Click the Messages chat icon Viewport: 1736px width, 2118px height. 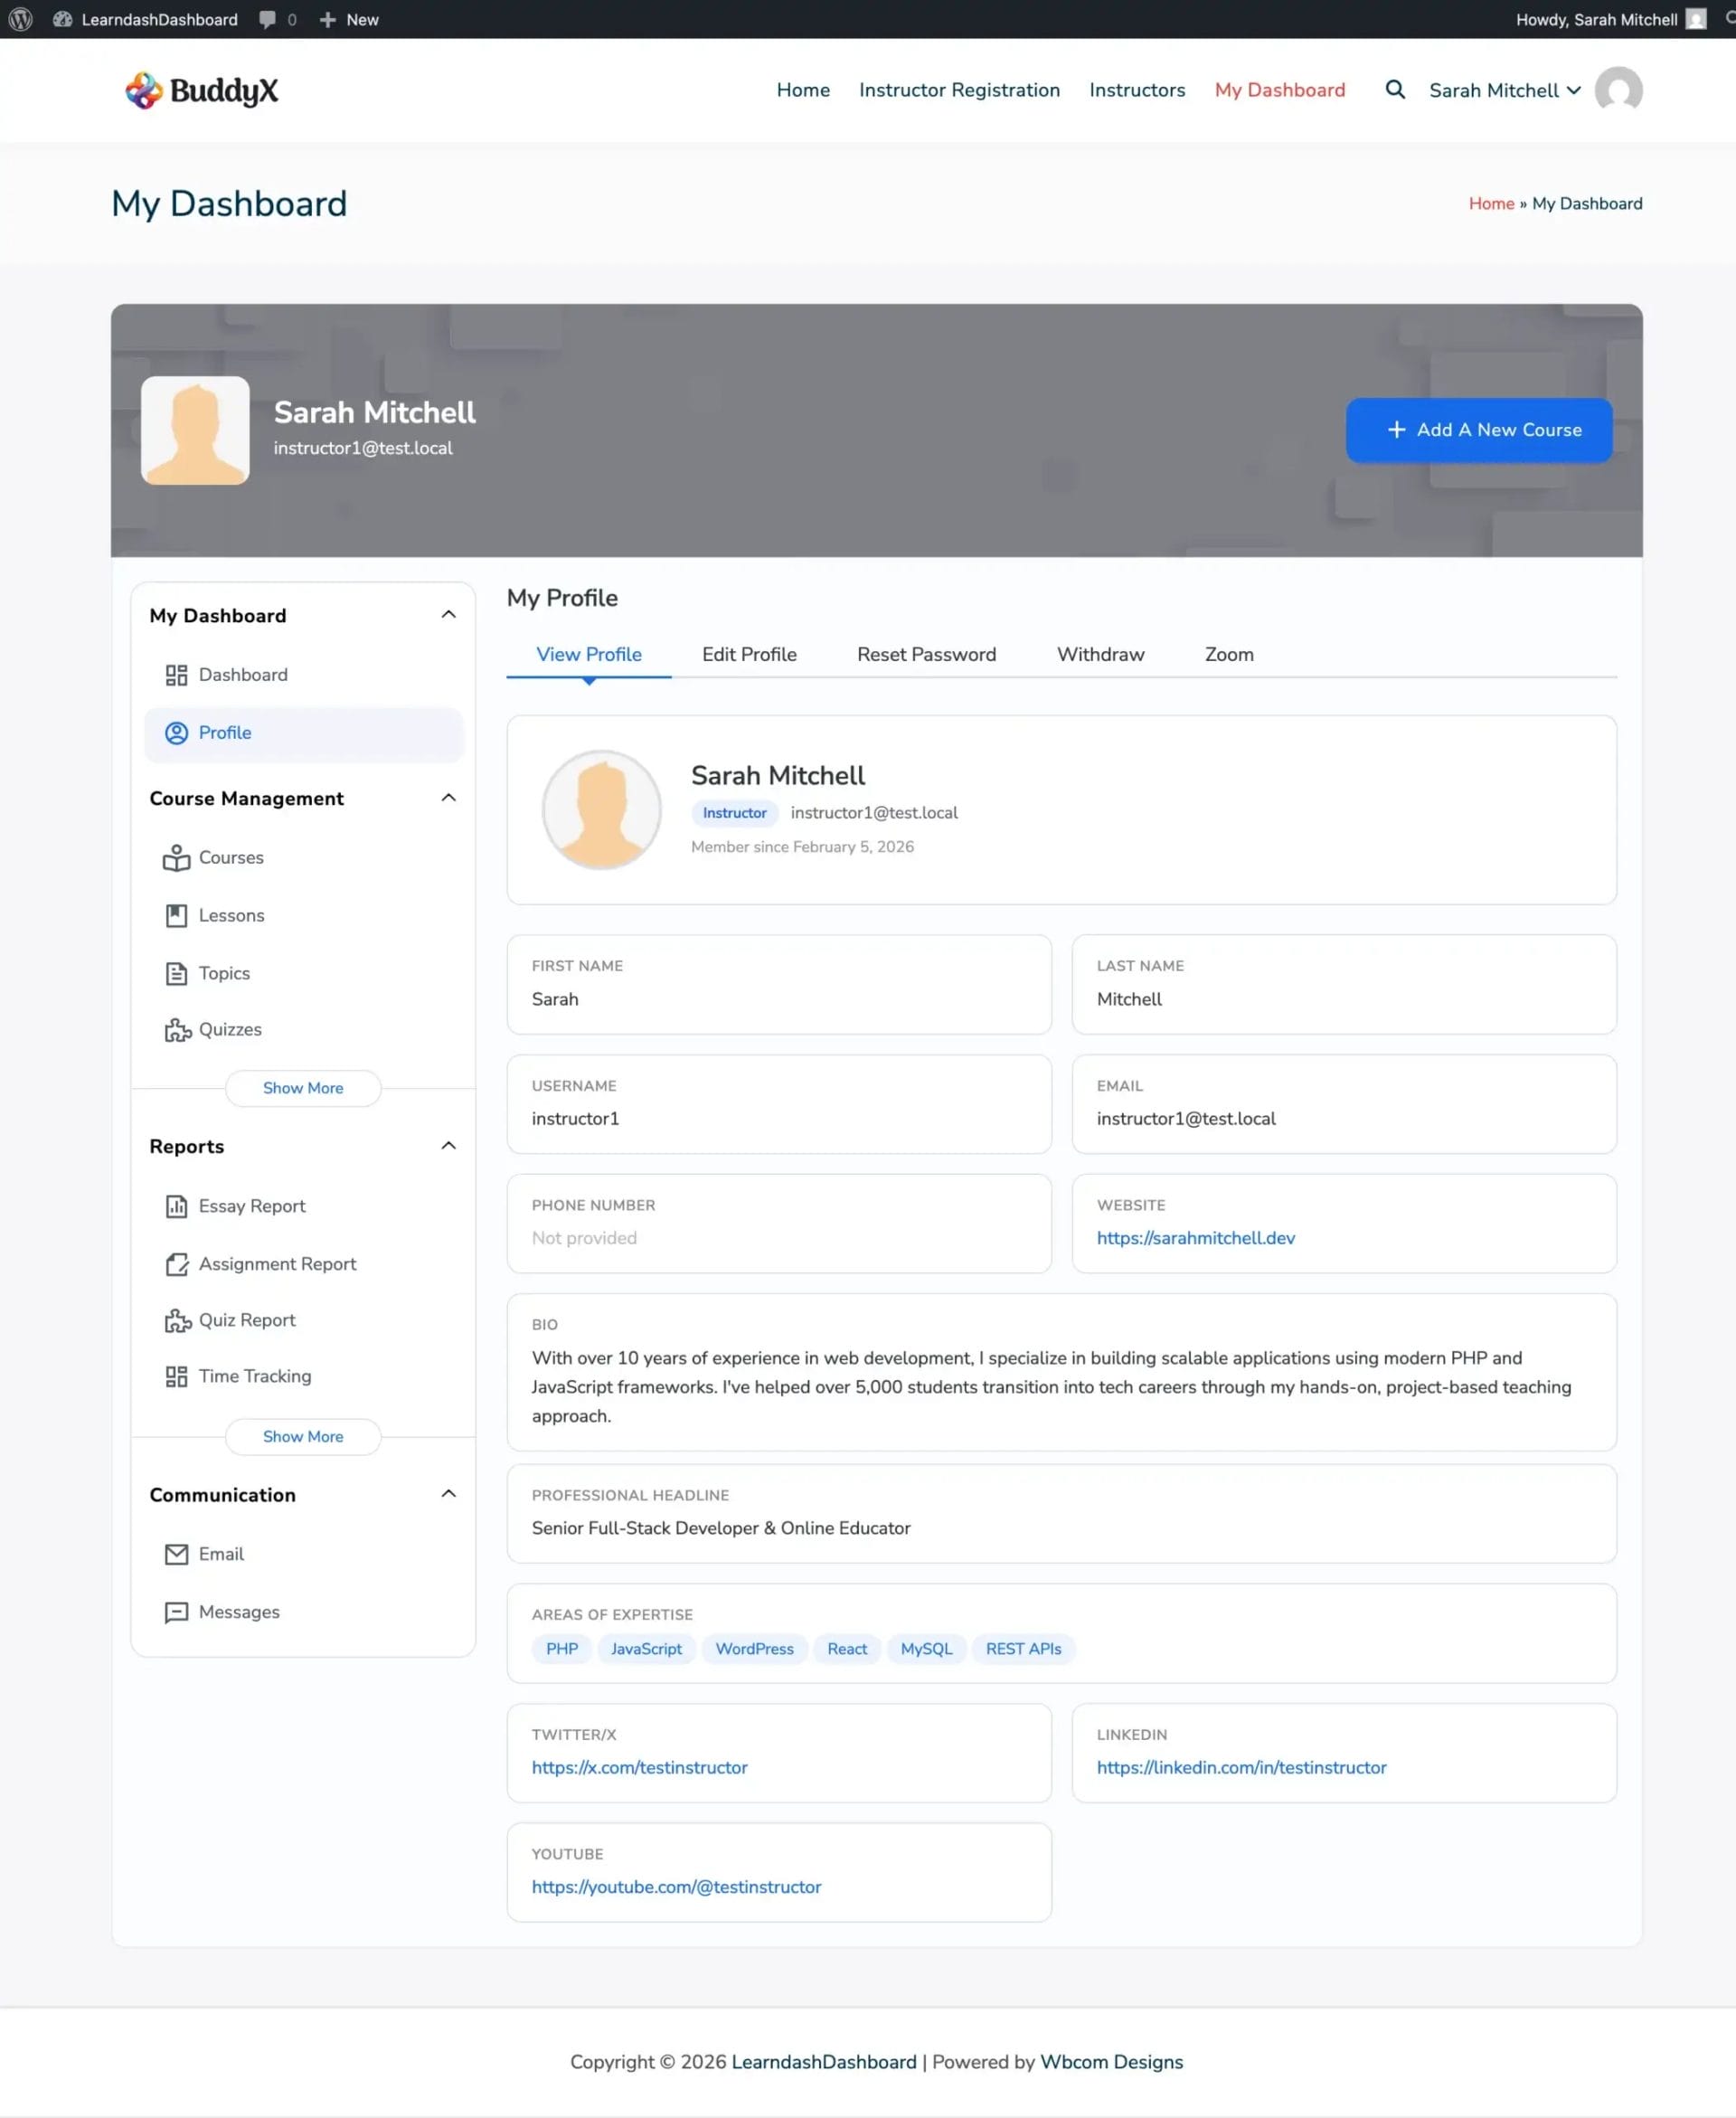176,1612
